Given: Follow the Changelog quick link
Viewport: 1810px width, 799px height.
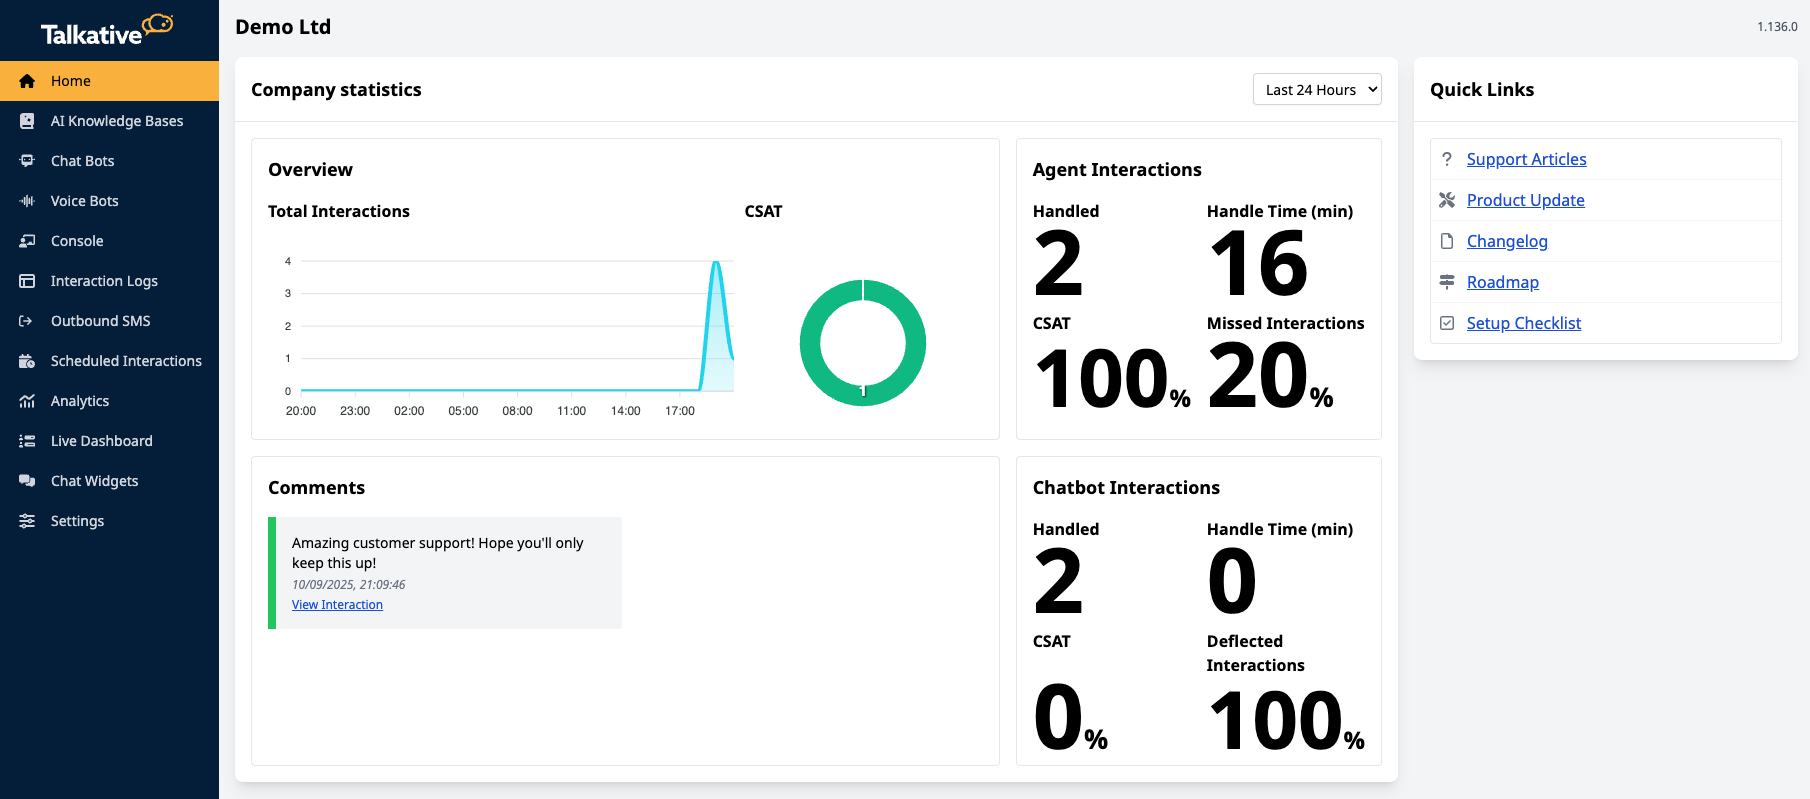Looking at the screenshot, I should pyautogui.click(x=1506, y=241).
